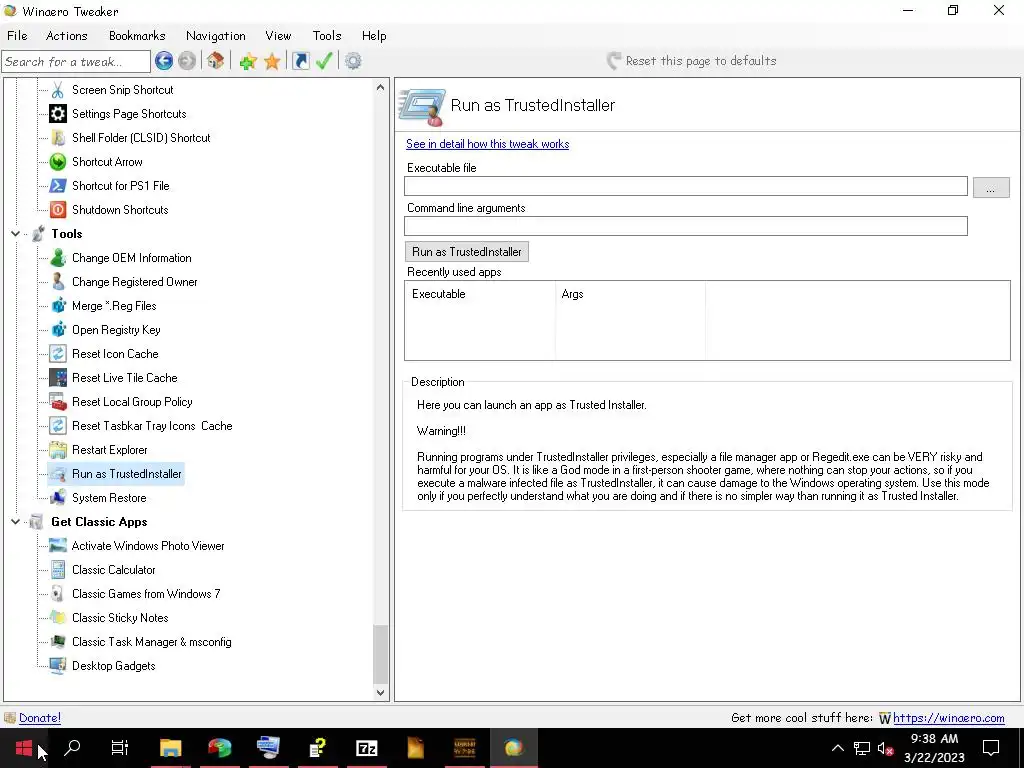
Task: Select Run as TrustedInstaller tree item
Action: (x=127, y=474)
